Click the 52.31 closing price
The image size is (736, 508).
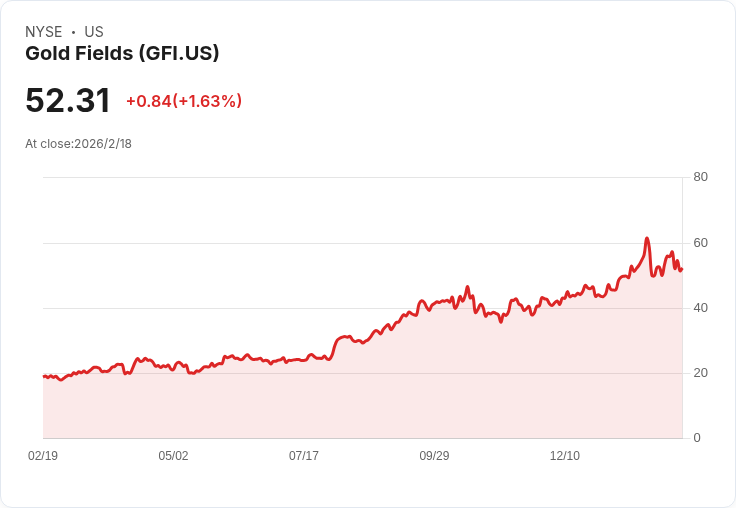pyautogui.click(x=68, y=101)
